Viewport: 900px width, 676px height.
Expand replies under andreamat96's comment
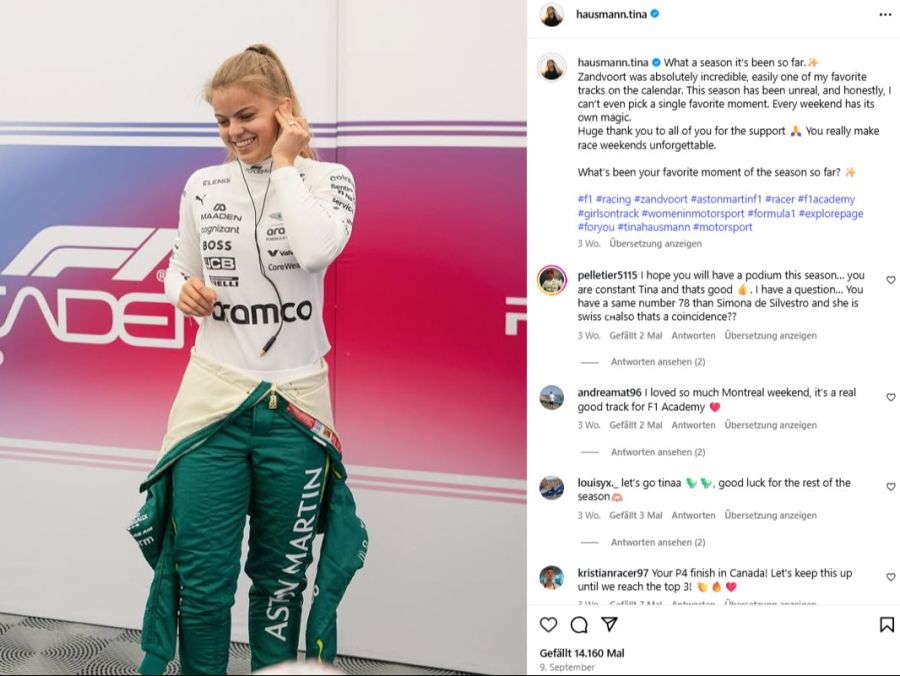658,452
